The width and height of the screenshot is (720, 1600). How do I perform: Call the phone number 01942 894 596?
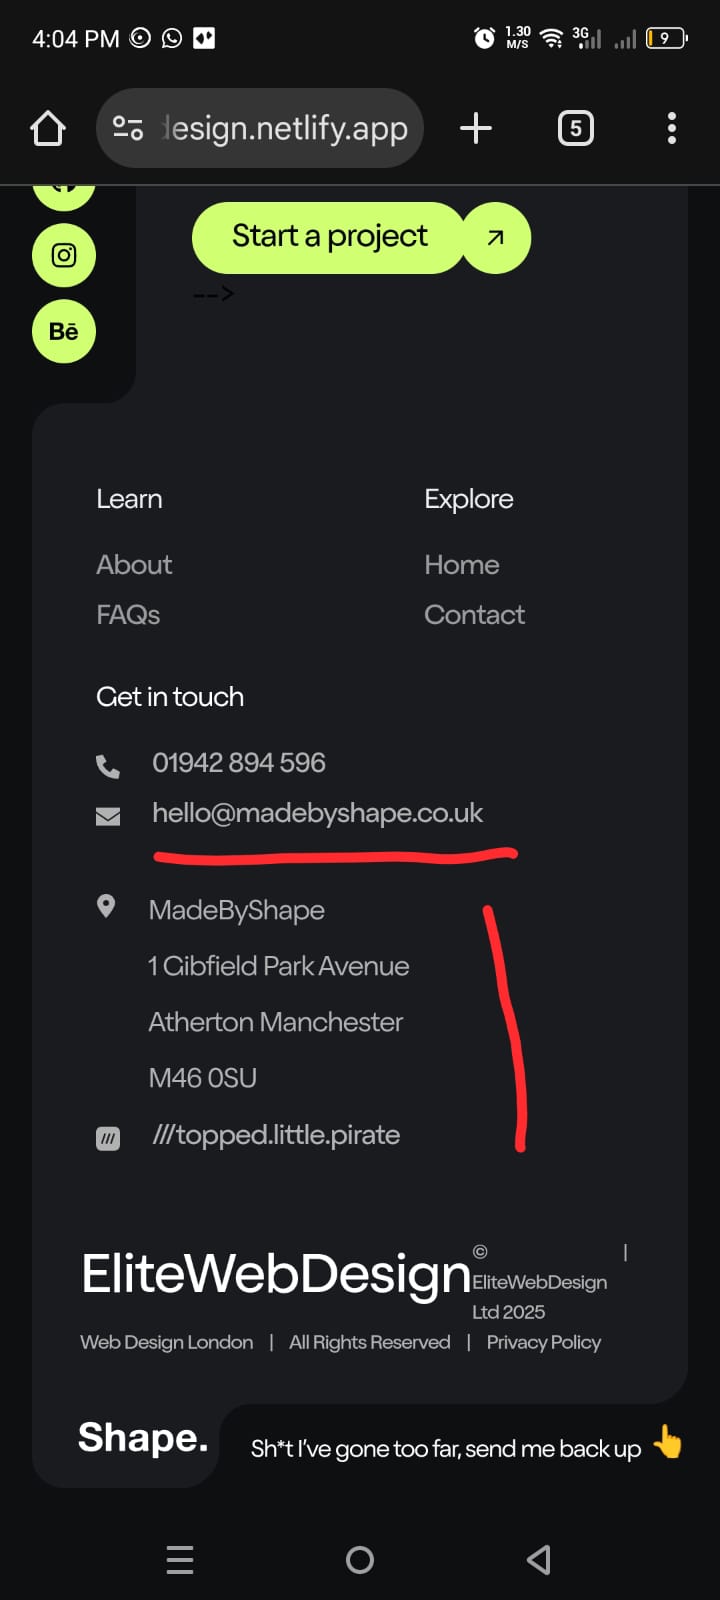(239, 763)
